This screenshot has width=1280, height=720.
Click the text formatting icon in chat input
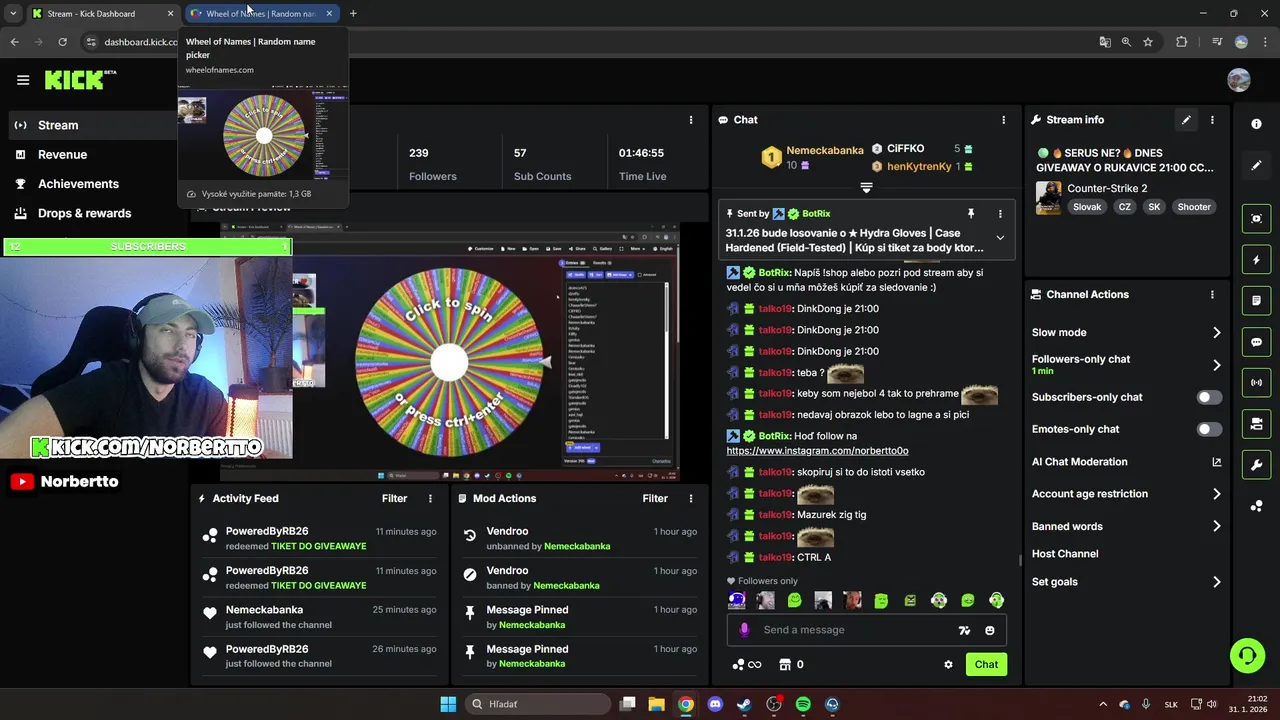(x=964, y=630)
